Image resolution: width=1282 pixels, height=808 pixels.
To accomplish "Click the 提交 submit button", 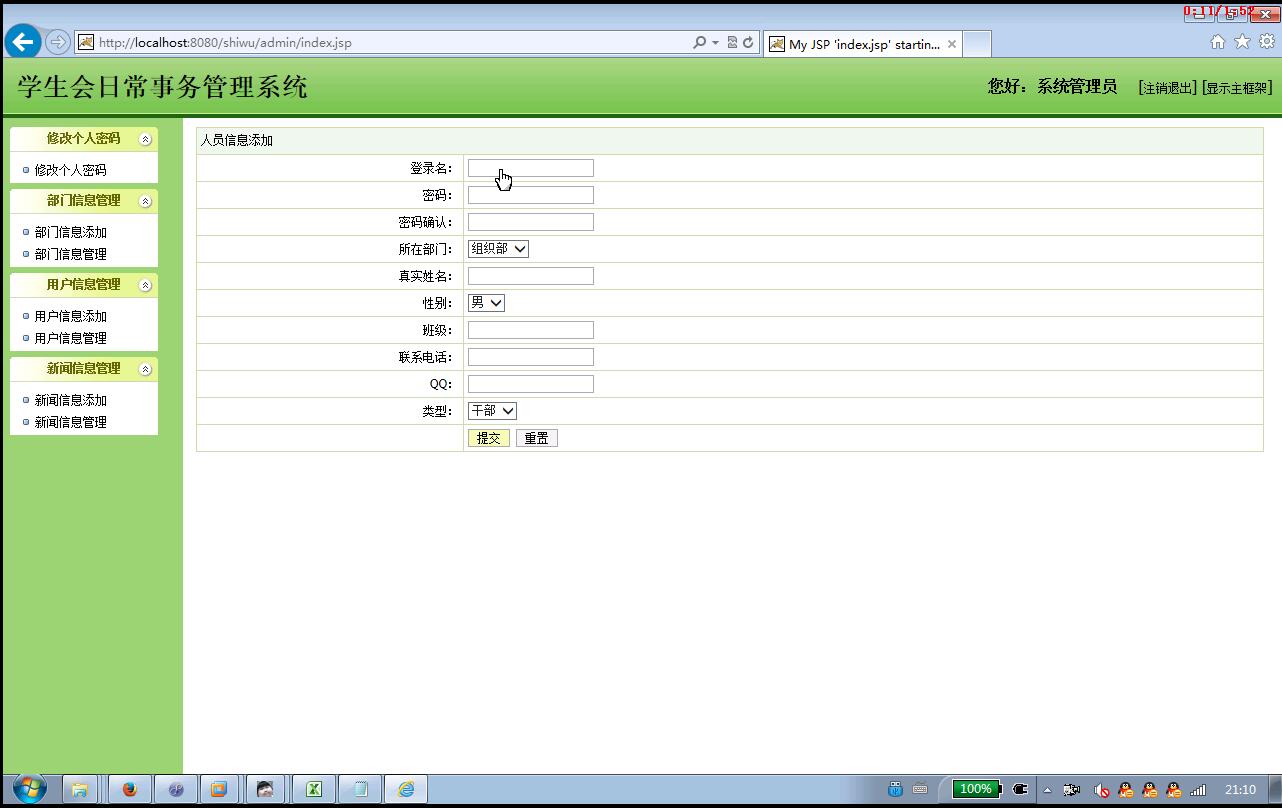I will coord(488,438).
